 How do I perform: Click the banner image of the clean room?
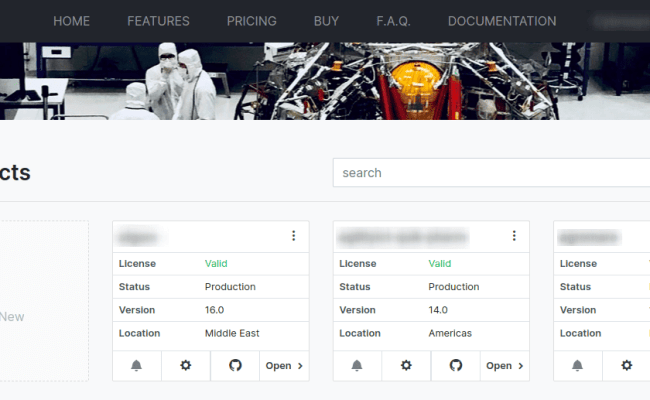[325, 81]
